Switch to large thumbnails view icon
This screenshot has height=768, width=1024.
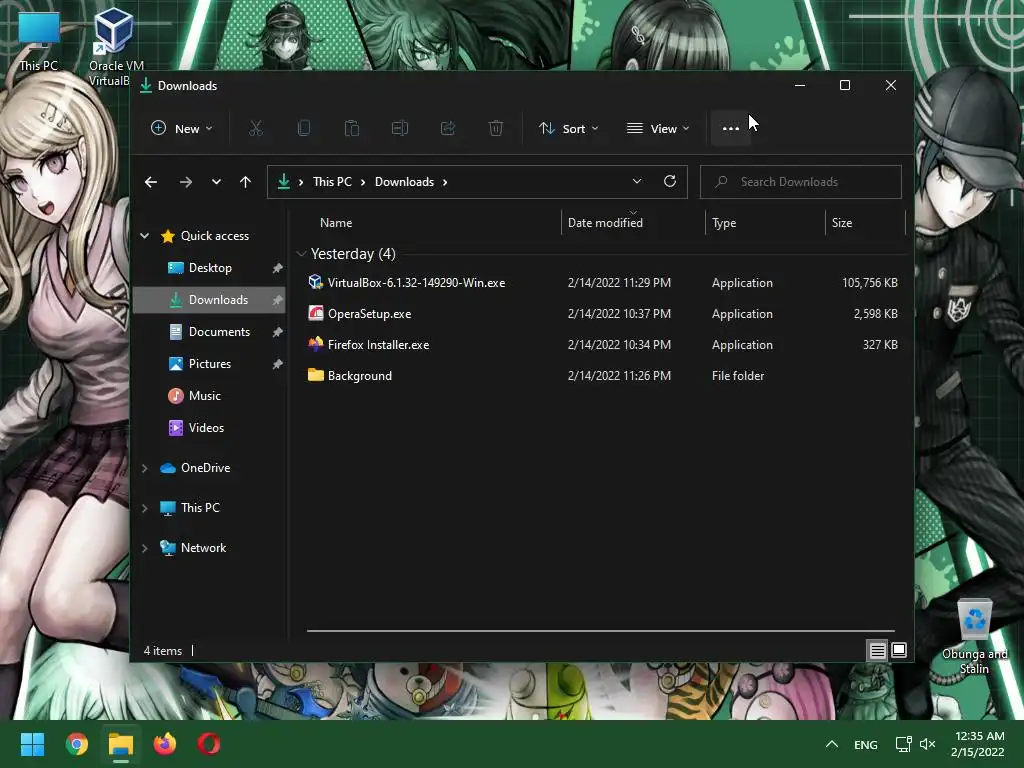[x=899, y=650]
